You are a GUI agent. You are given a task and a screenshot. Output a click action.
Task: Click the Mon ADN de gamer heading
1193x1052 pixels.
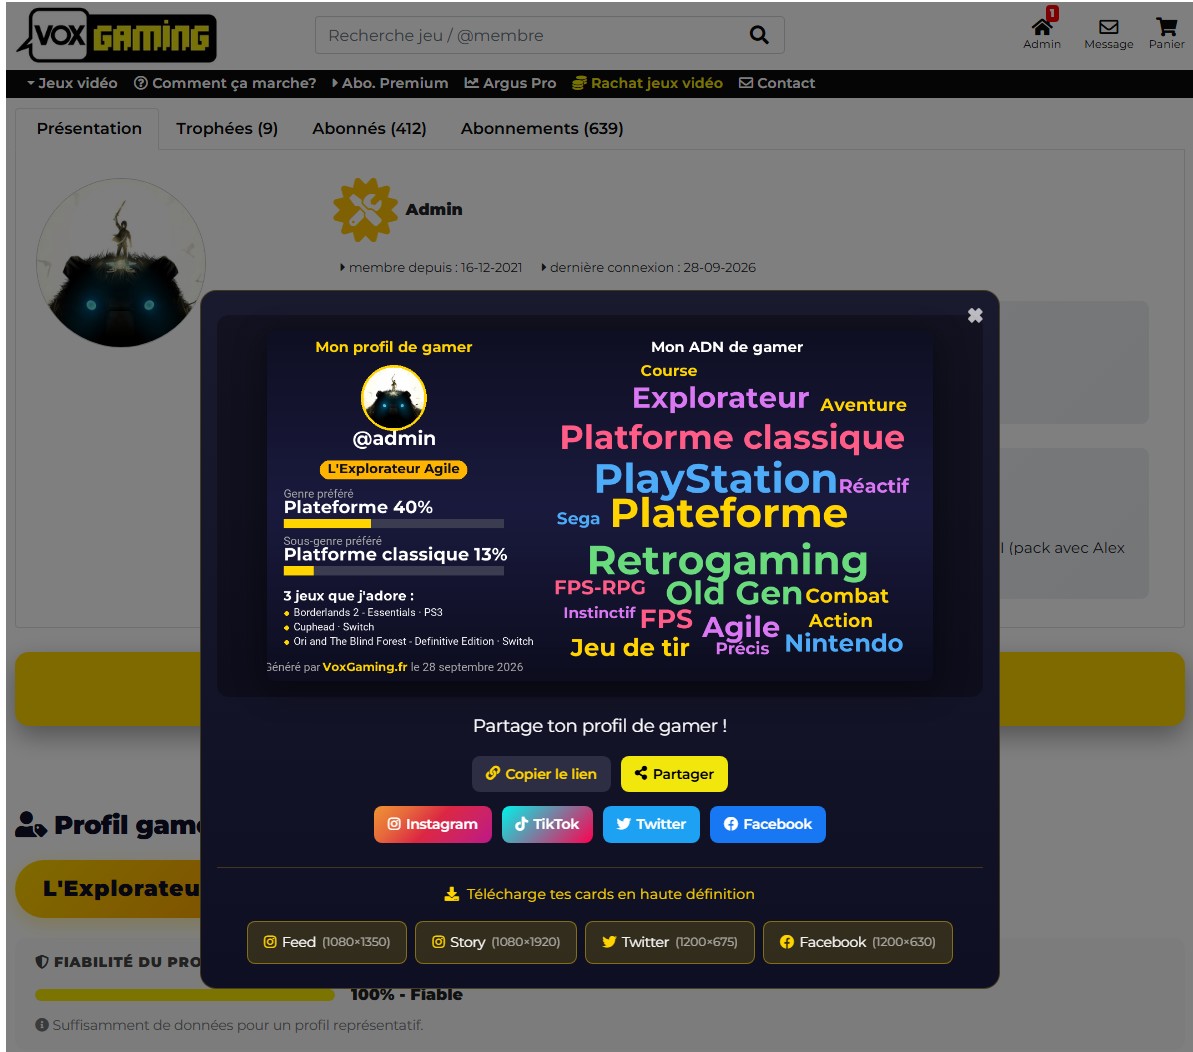[x=727, y=347]
